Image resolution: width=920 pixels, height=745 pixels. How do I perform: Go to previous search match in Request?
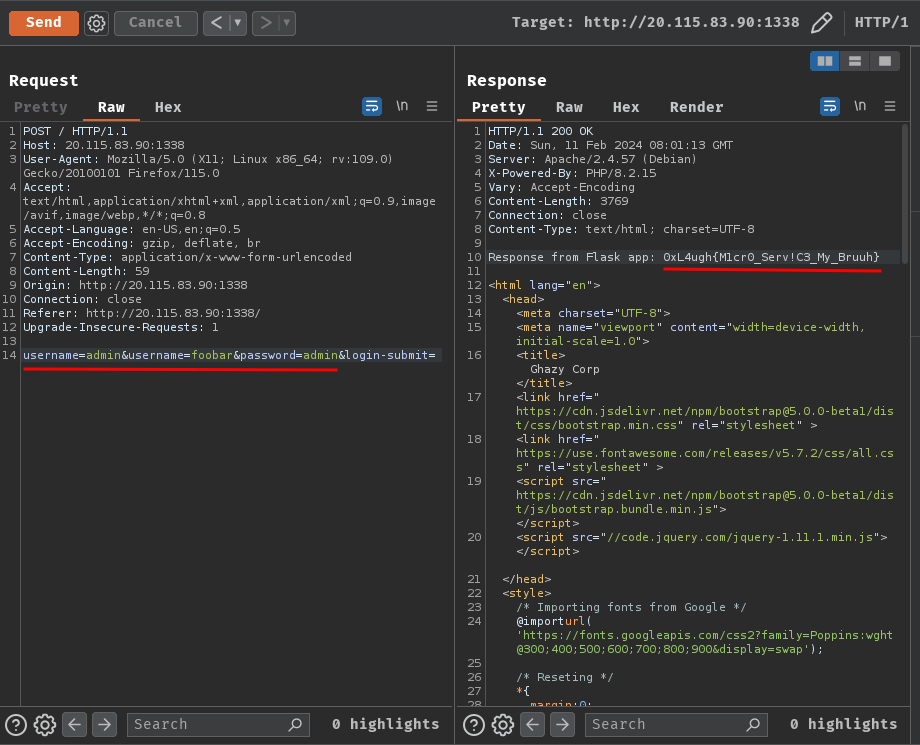75,725
